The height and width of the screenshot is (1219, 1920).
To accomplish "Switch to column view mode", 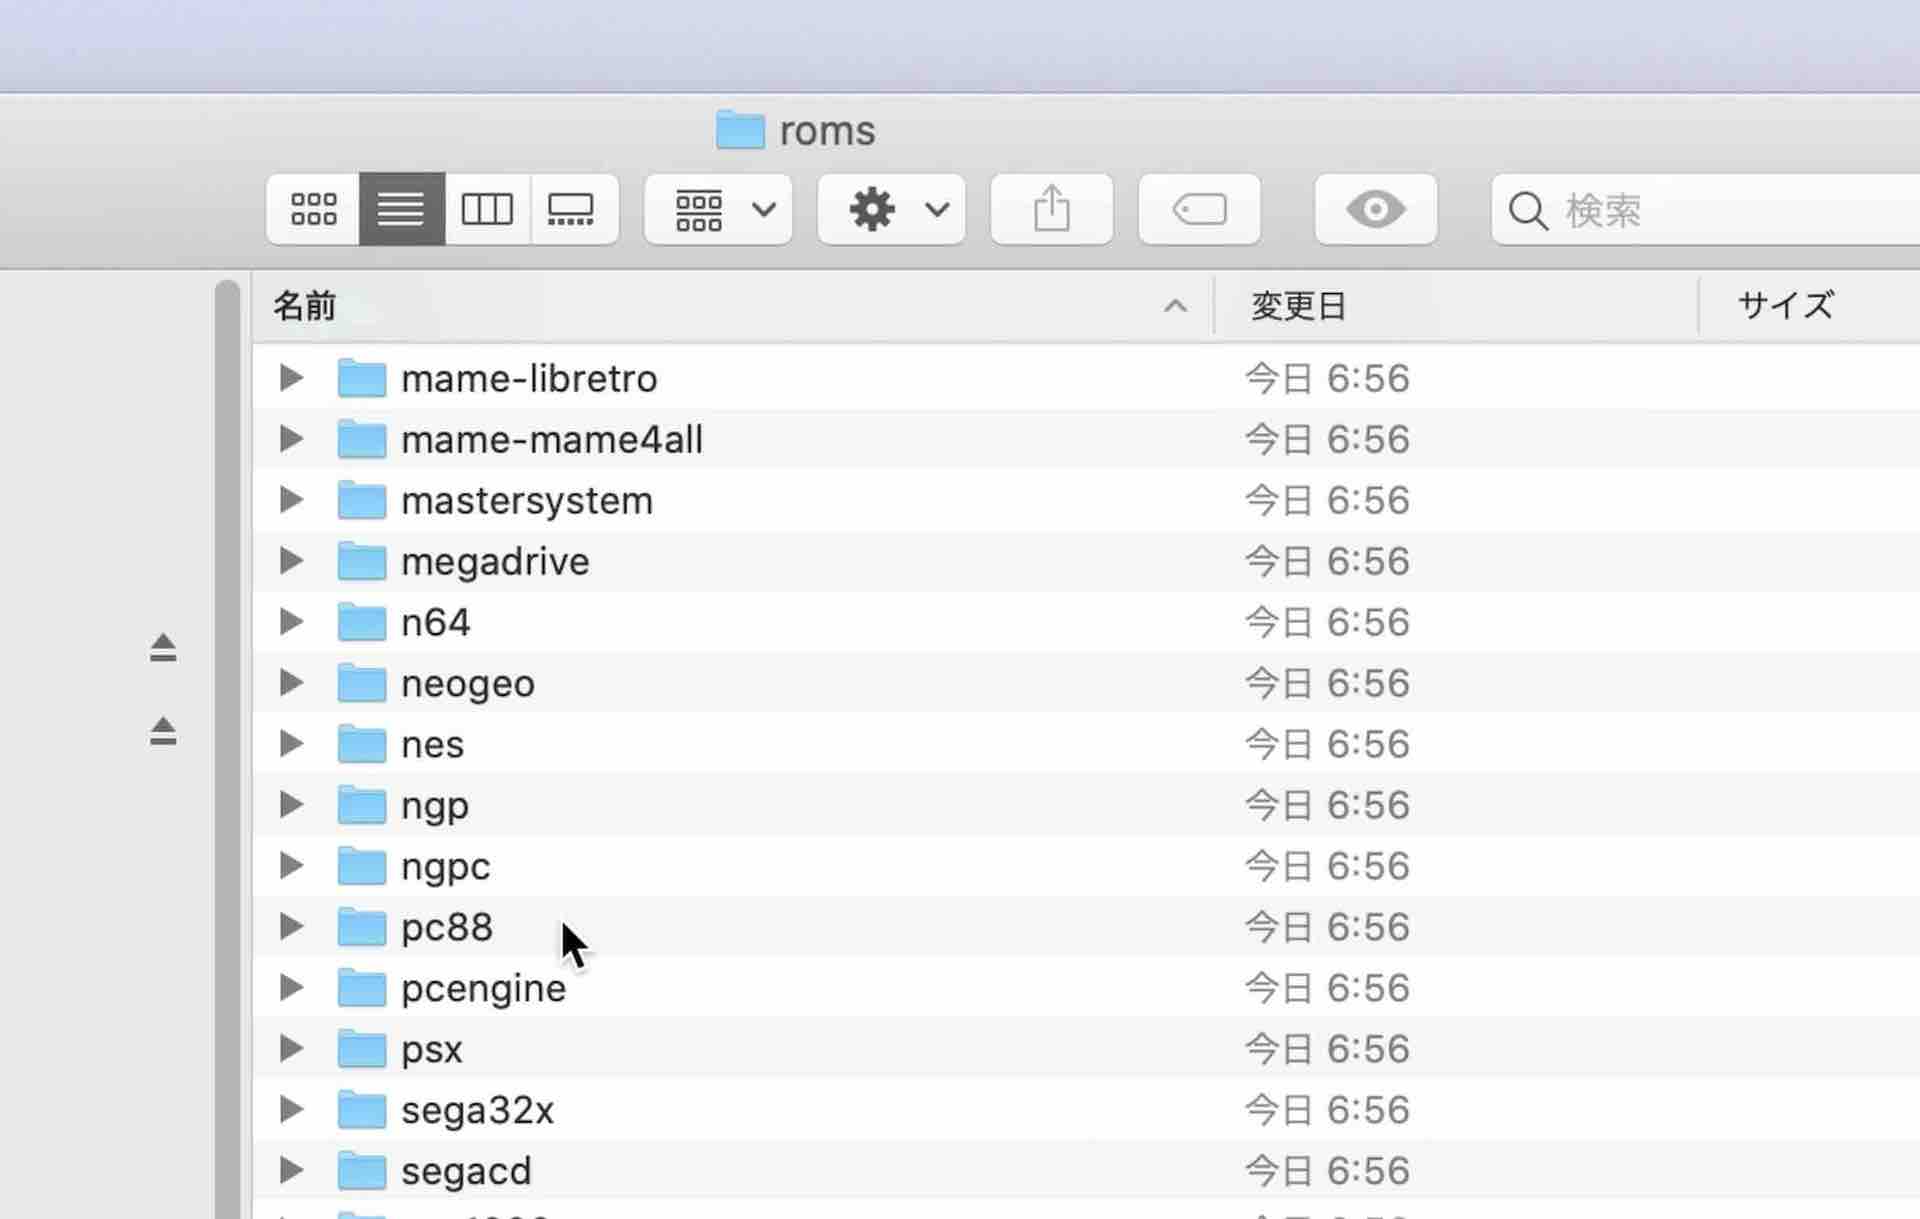I will tap(487, 209).
